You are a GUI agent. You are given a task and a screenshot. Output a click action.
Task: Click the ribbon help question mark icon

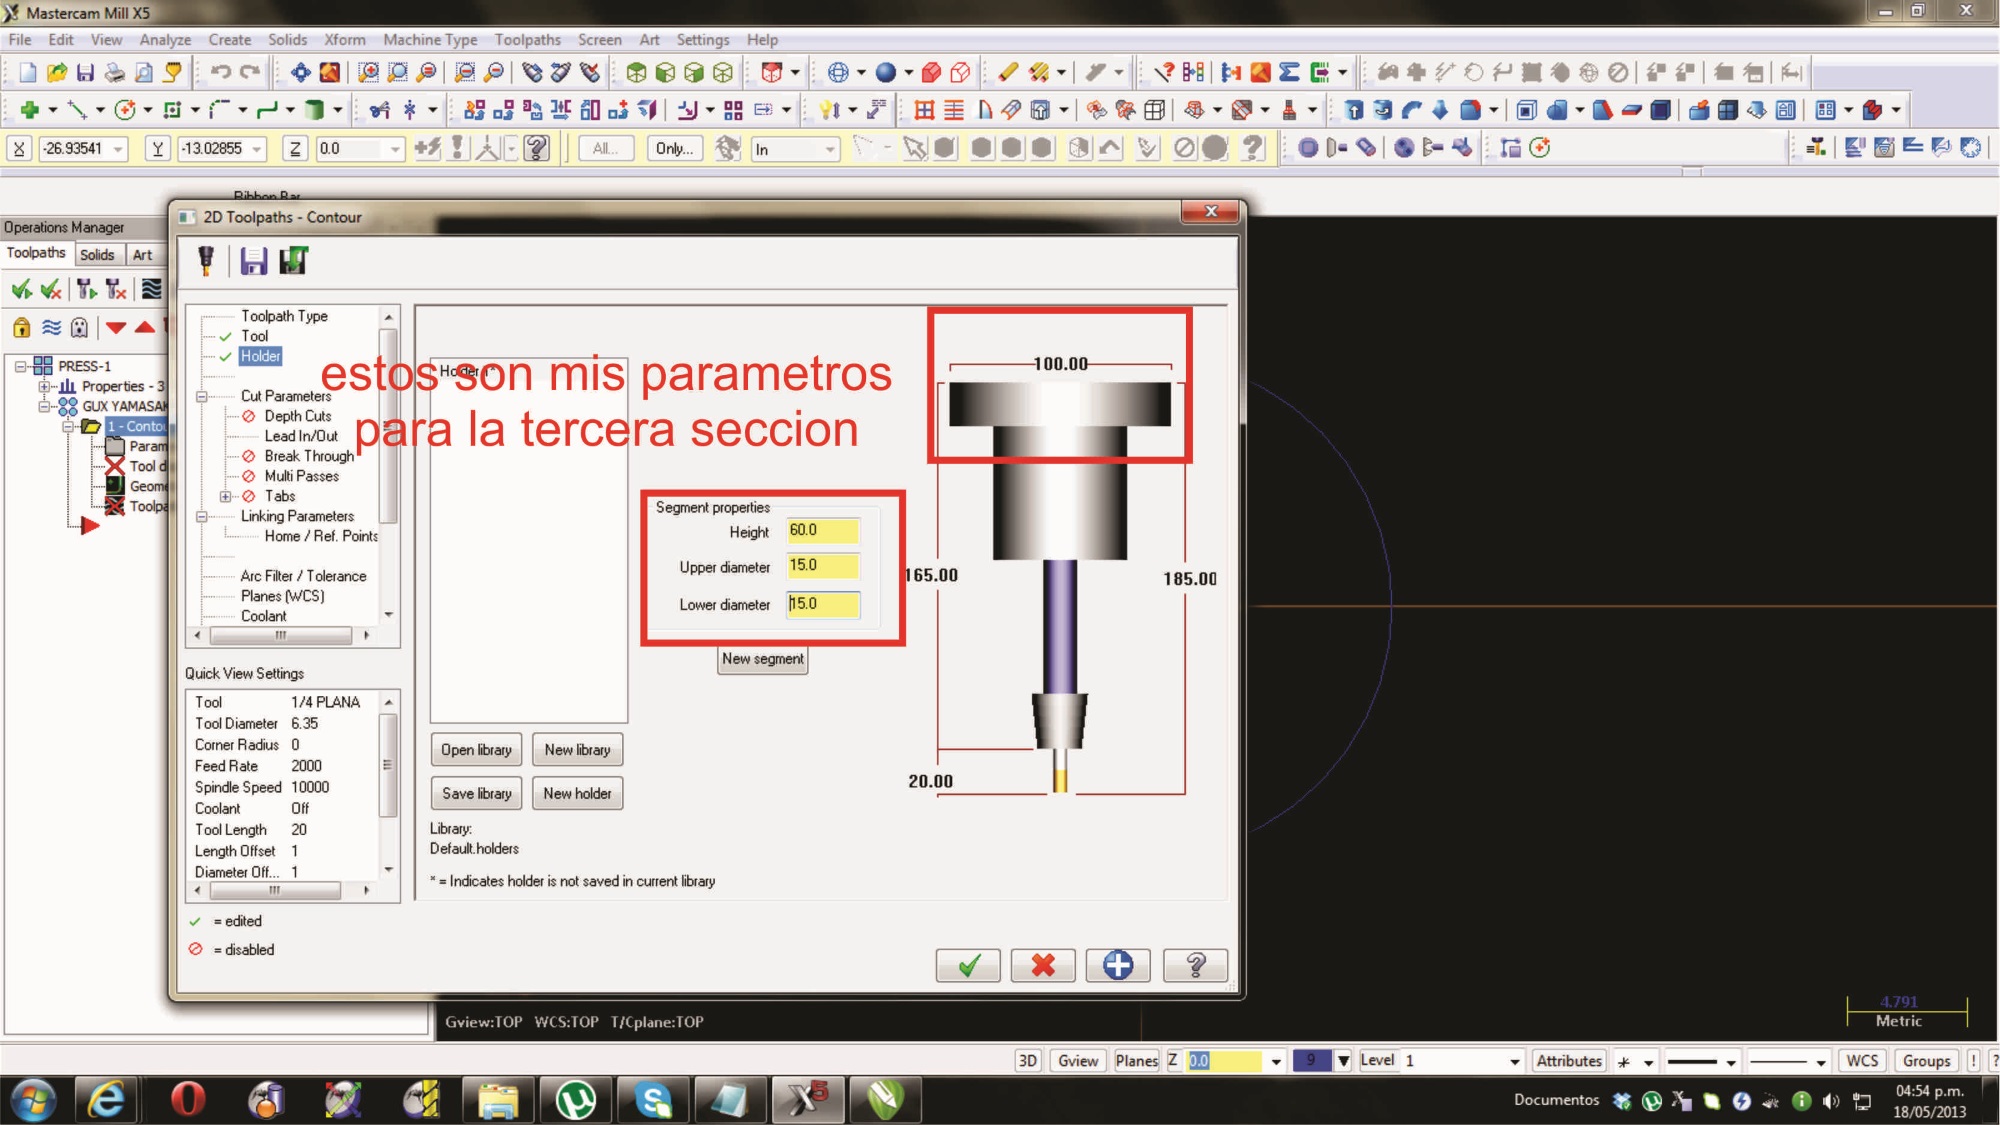point(537,148)
